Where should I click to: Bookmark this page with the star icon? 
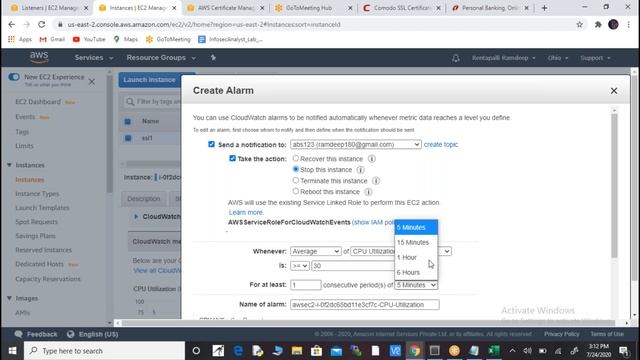pos(580,24)
